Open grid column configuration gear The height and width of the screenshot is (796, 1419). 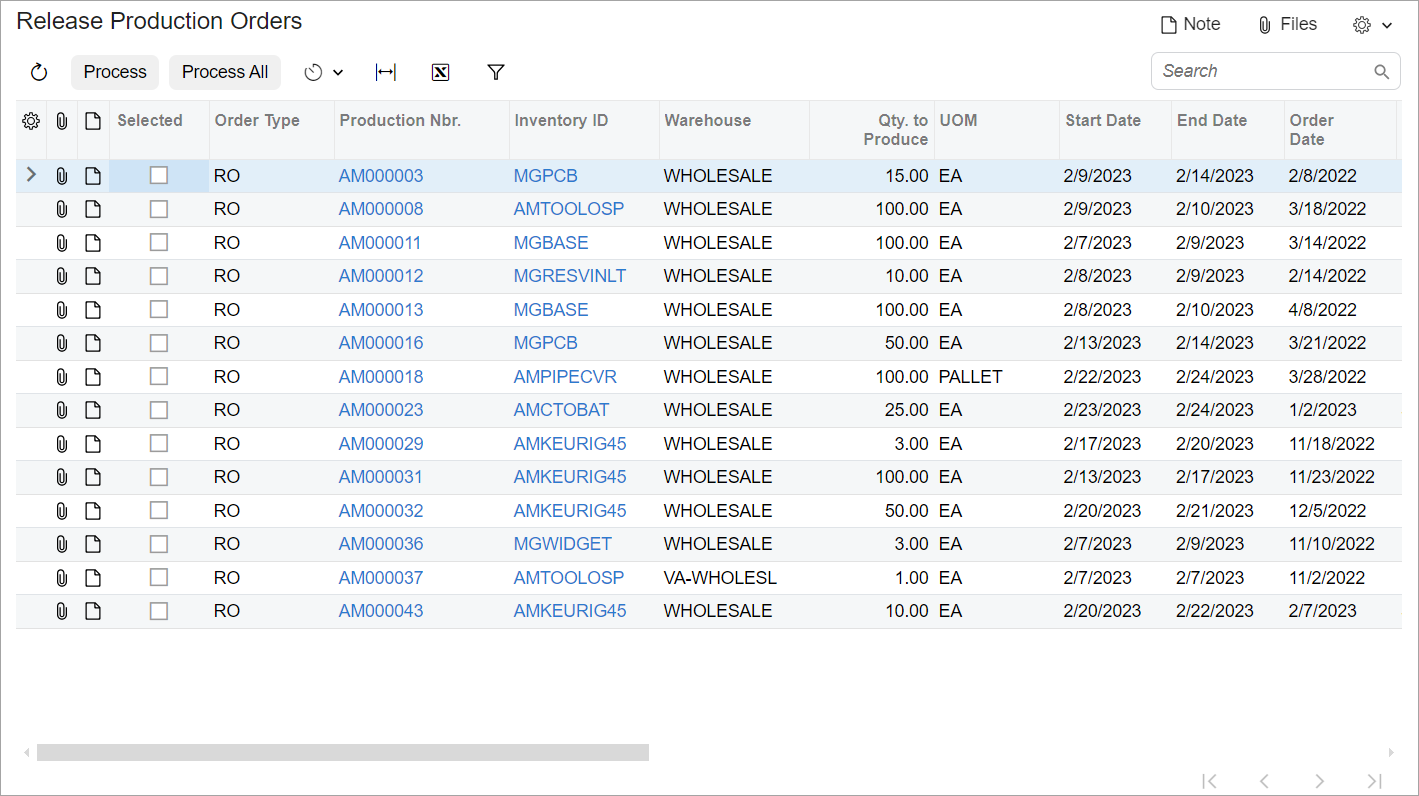pos(31,121)
